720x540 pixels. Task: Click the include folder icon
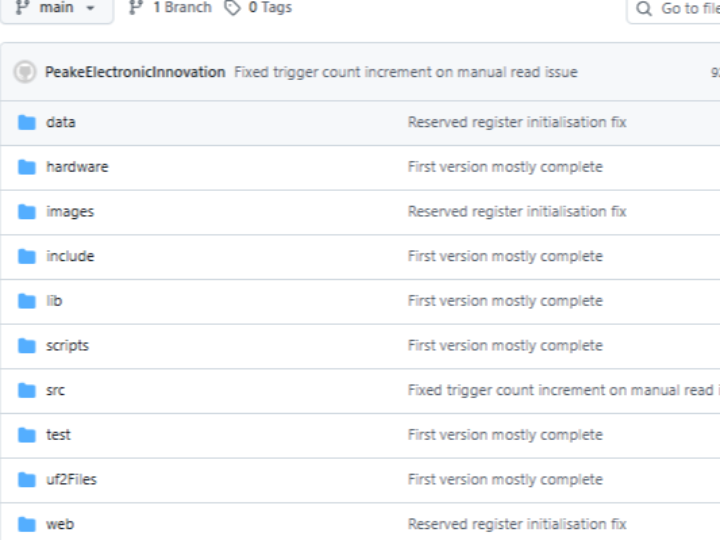point(27,257)
